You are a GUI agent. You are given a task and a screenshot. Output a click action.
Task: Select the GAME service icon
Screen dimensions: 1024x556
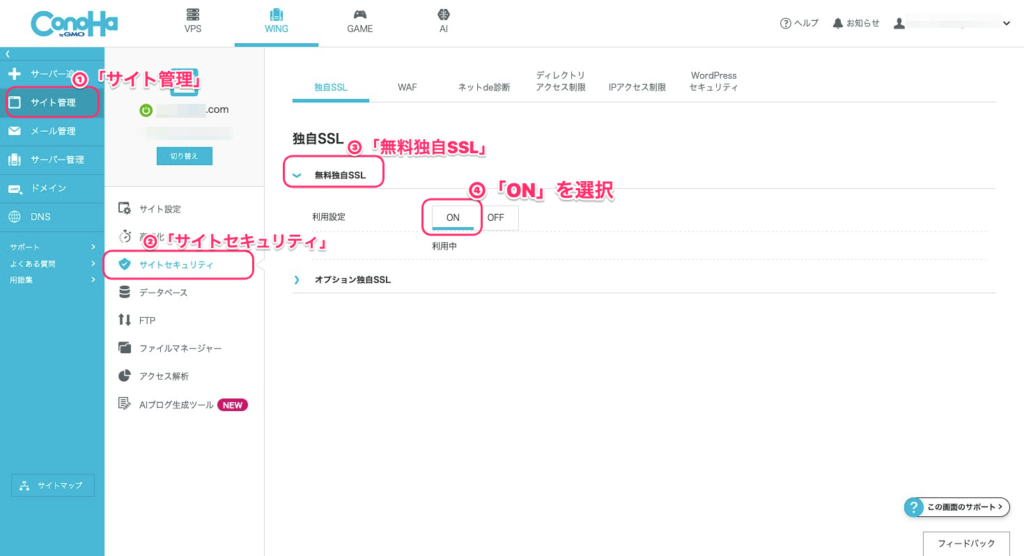[x=360, y=15]
